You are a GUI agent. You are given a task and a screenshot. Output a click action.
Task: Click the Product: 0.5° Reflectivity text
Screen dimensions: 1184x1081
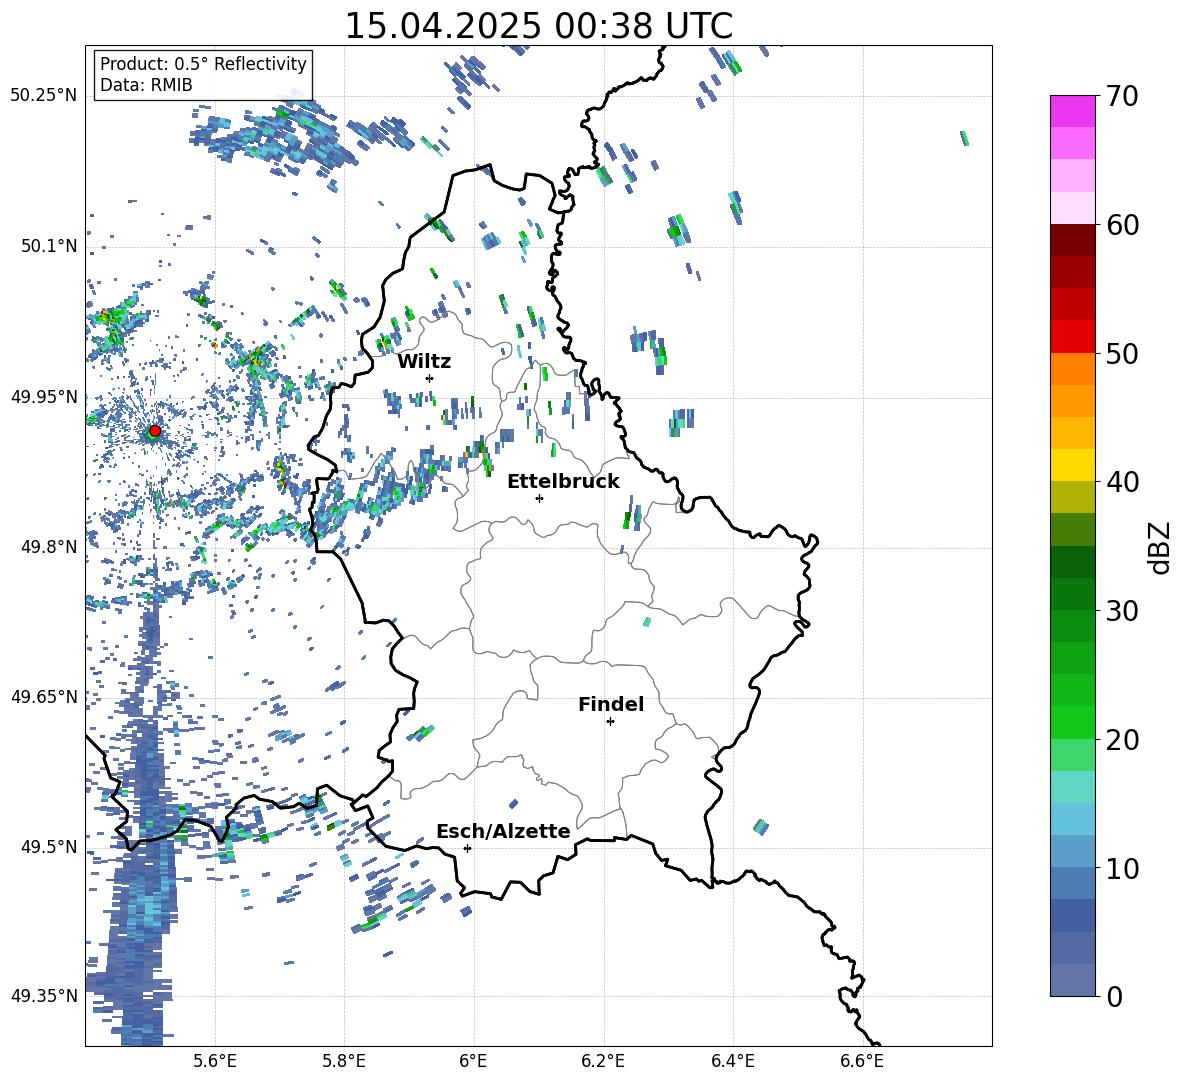coord(203,63)
